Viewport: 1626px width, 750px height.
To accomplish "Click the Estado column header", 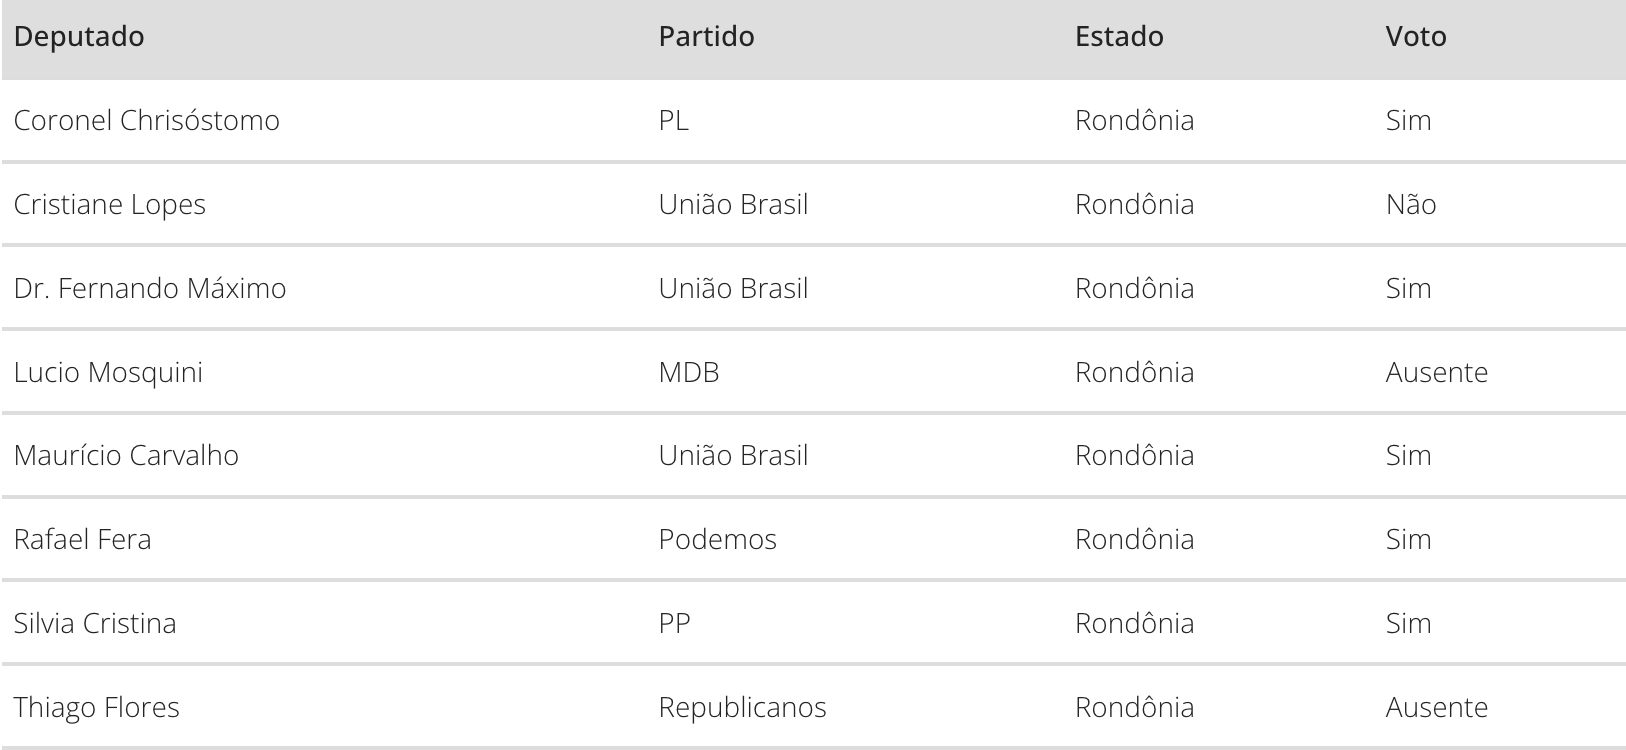I will pyautogui.click(x=1119, y=37).
